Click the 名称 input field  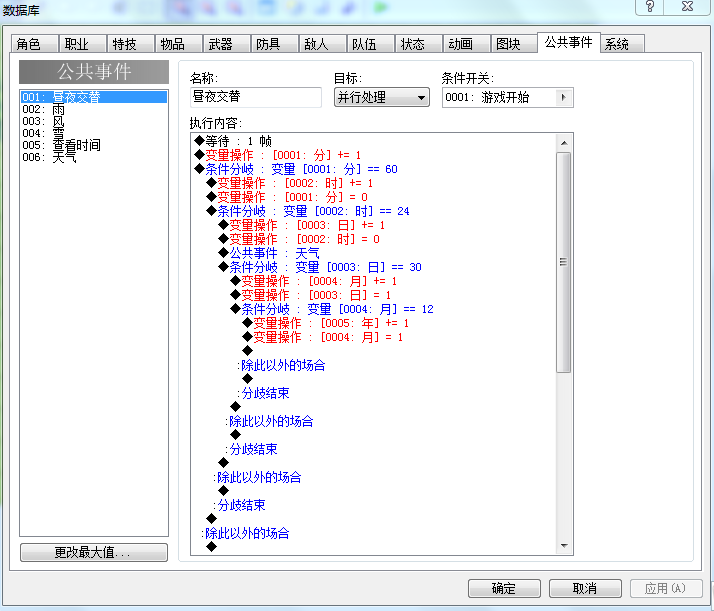tap(256, 97)
